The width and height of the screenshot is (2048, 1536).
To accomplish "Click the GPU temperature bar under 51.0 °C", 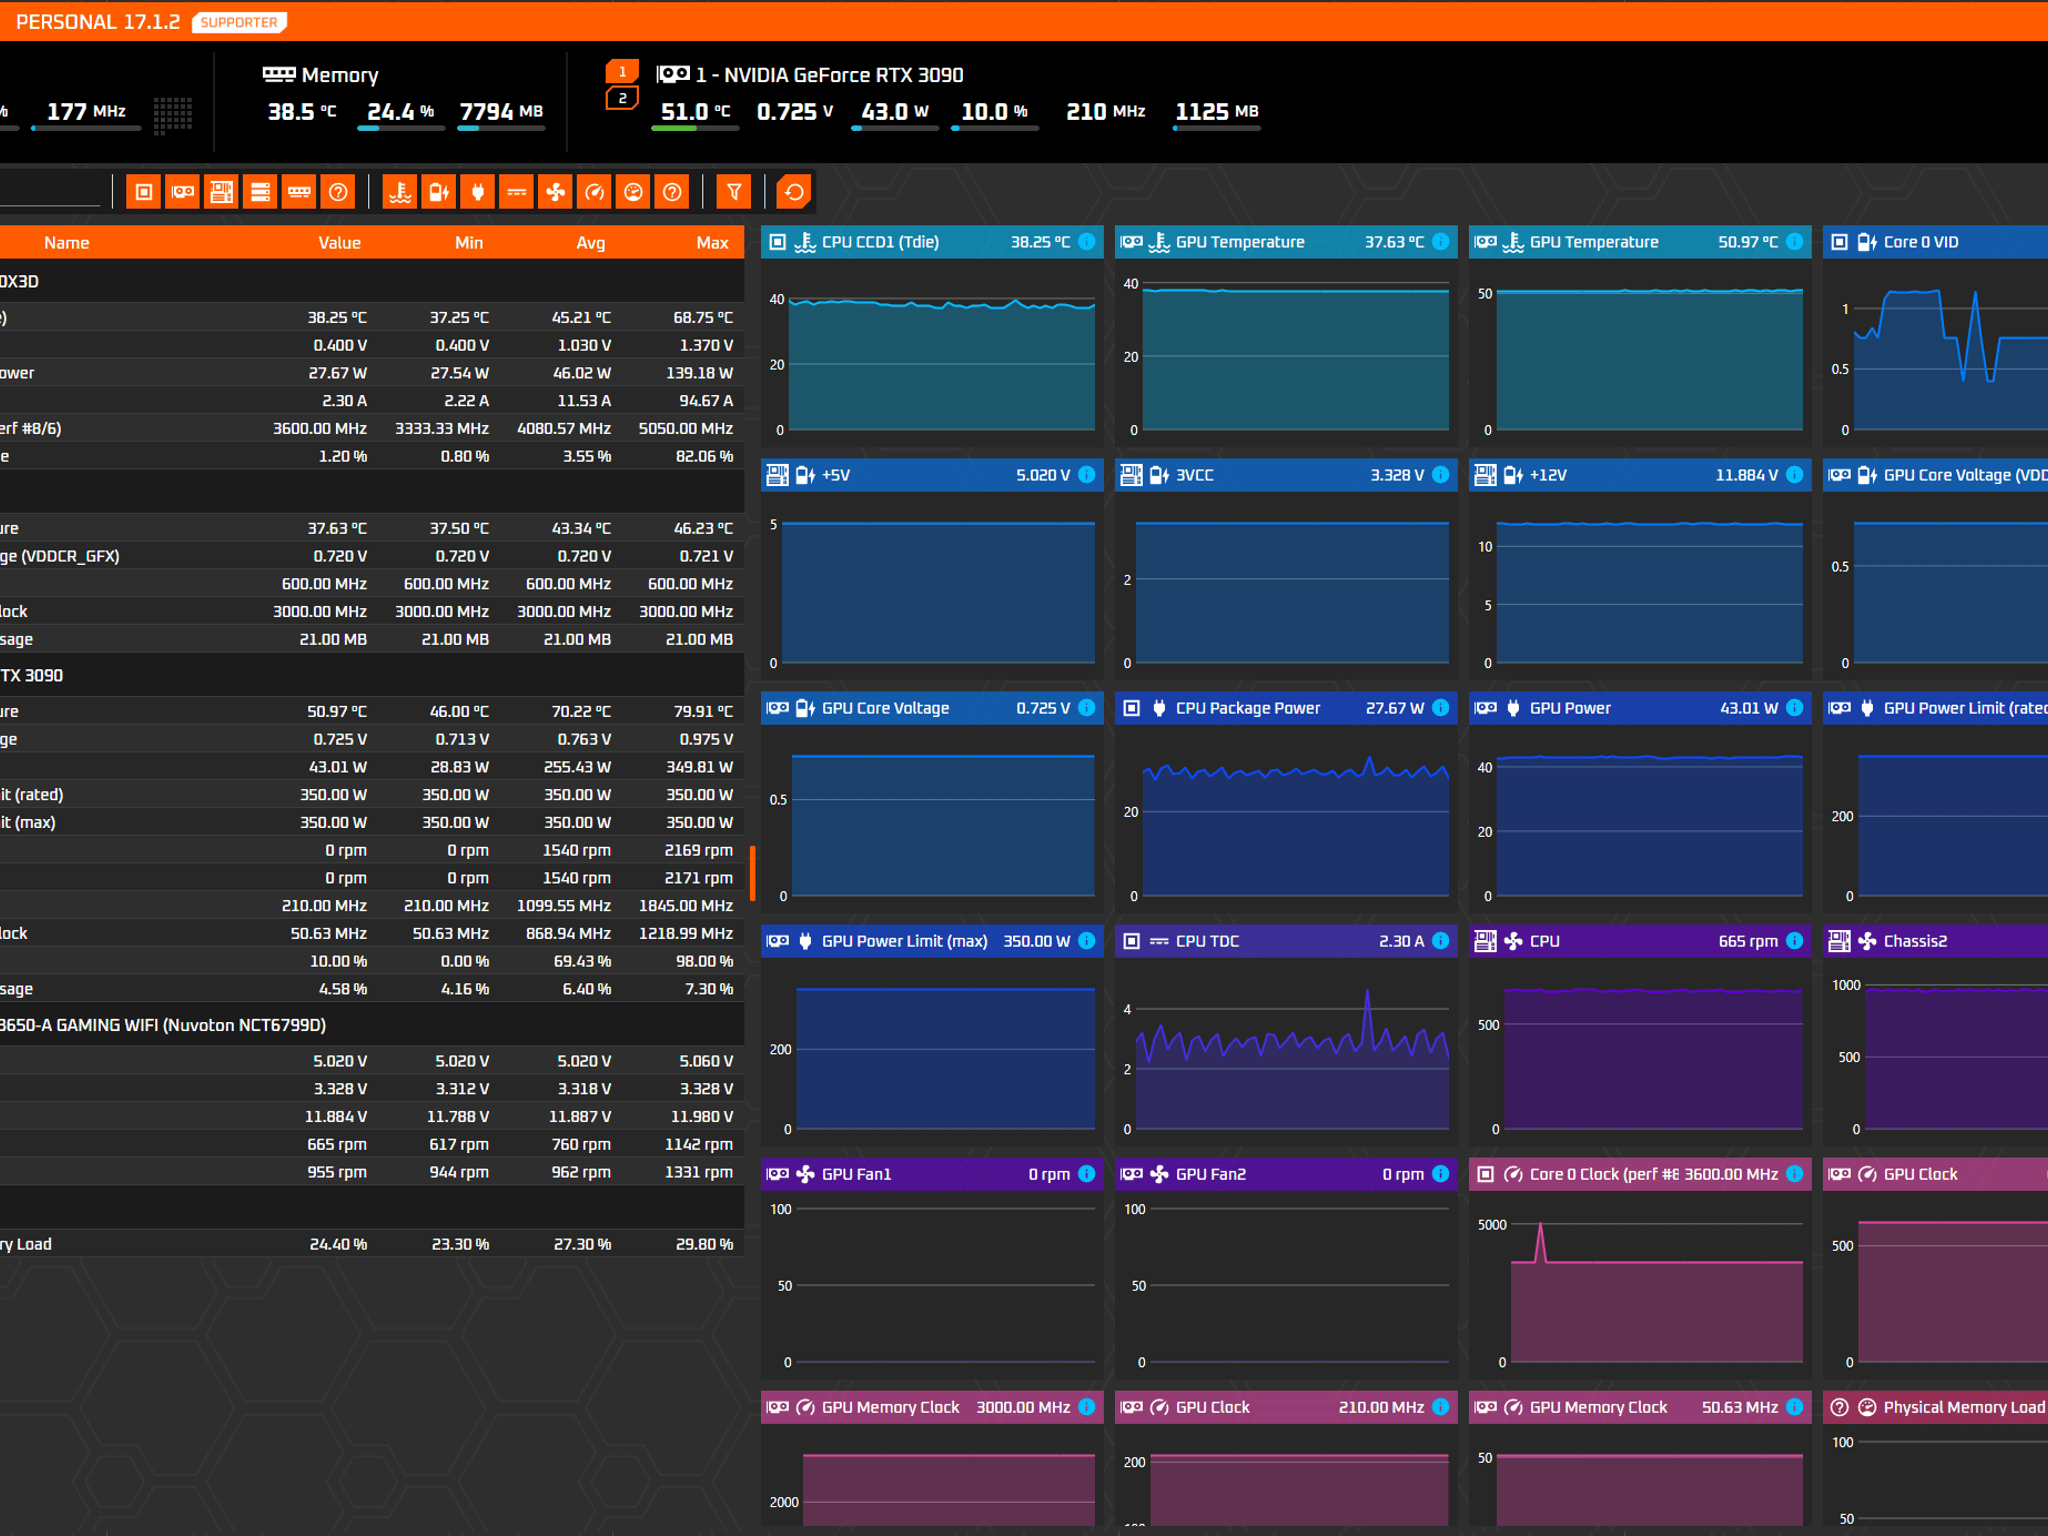I will [x=695, y=129].
